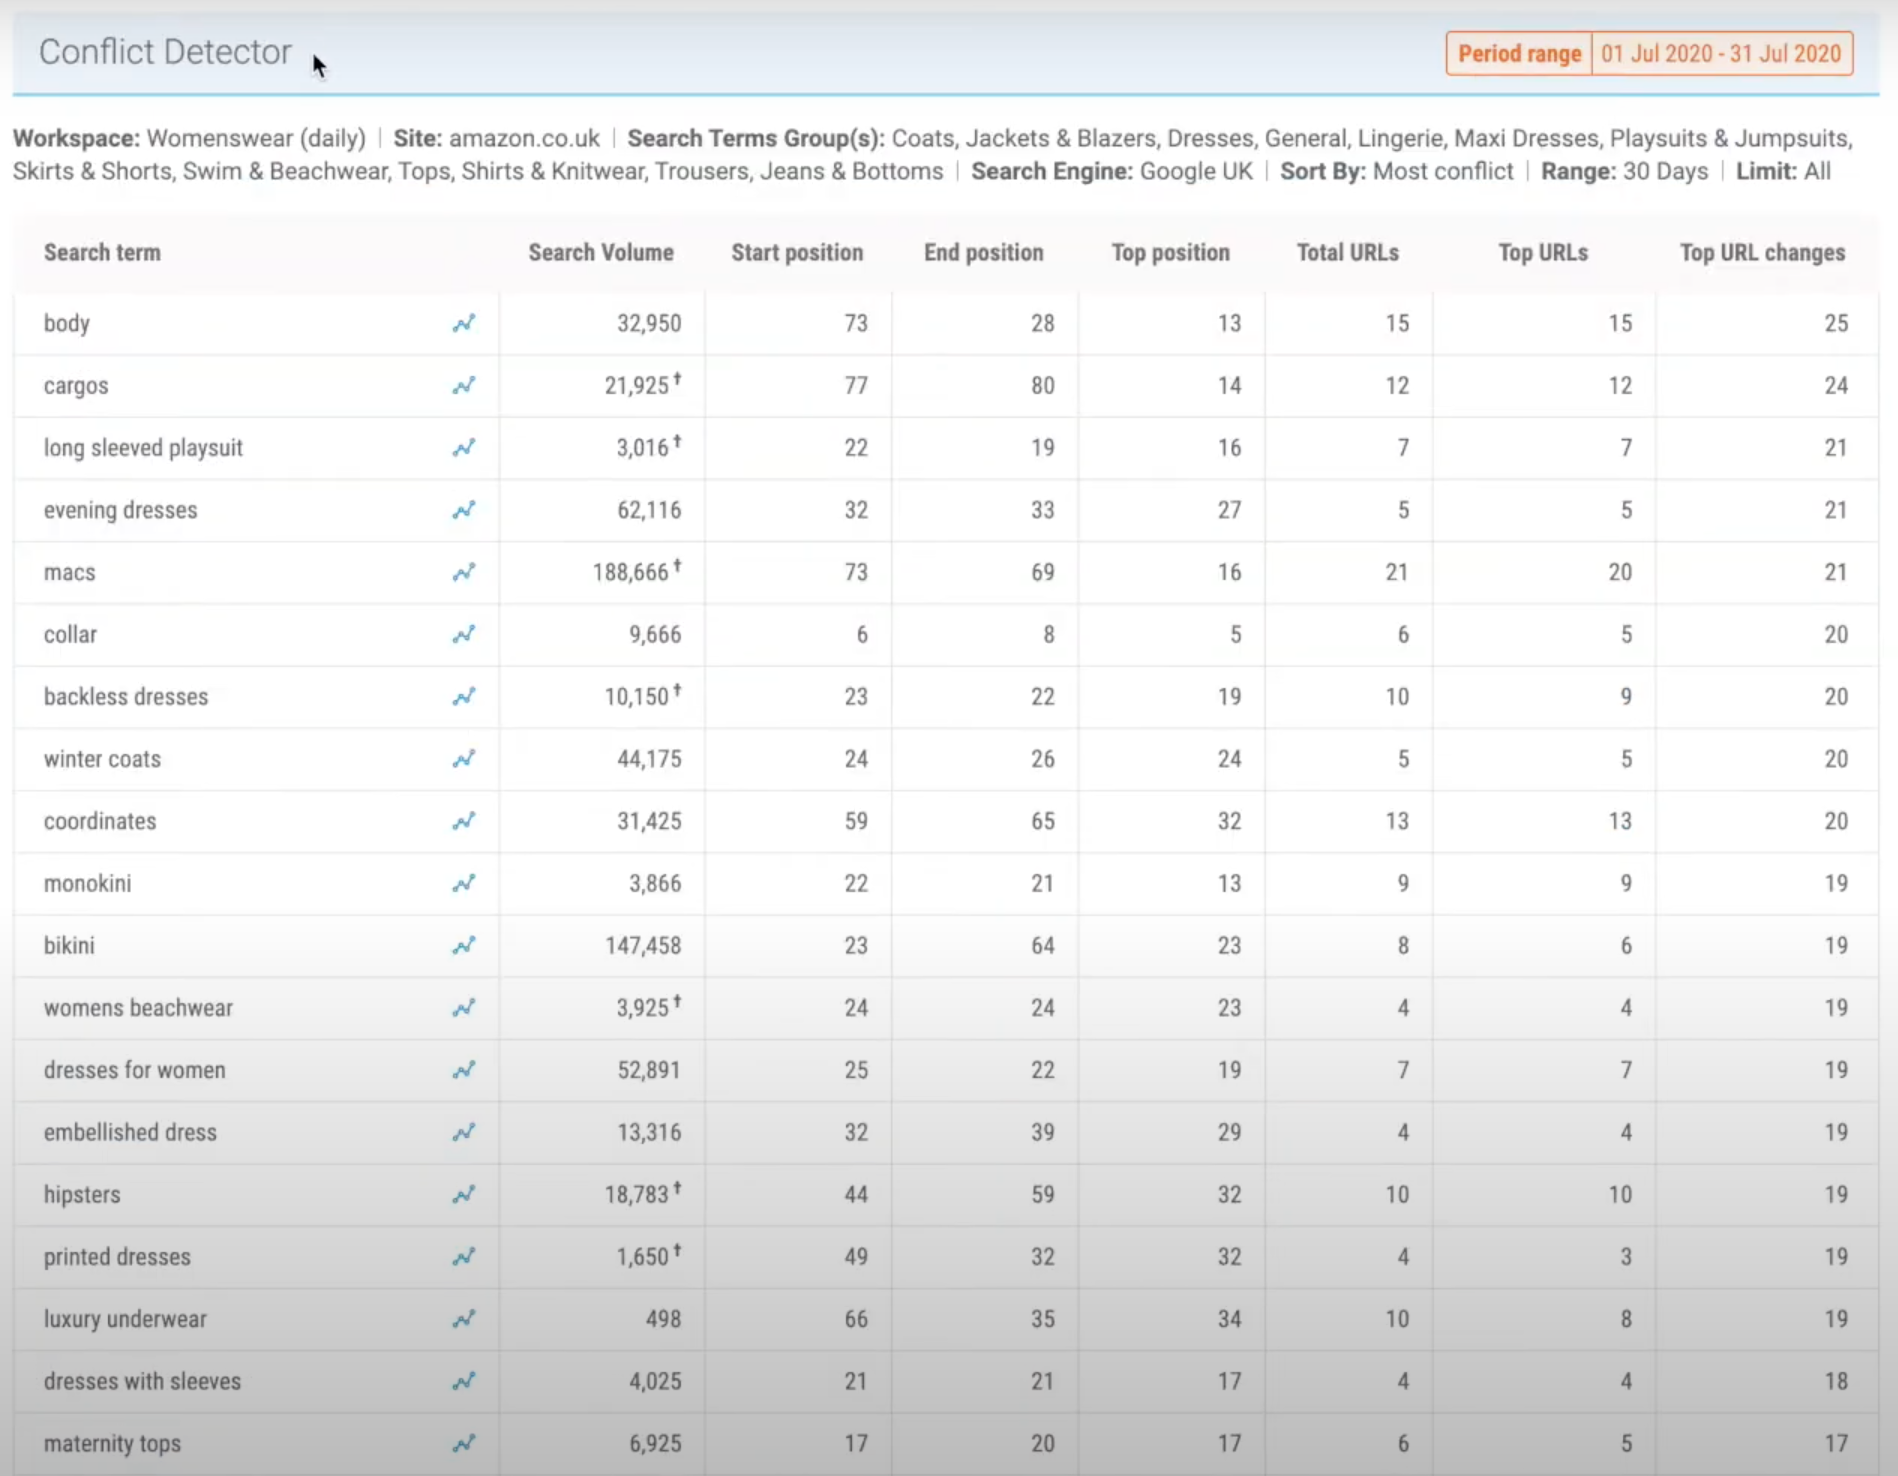
Task: Open trend chart icon for cargos
Action: click(x=463, y=385)
